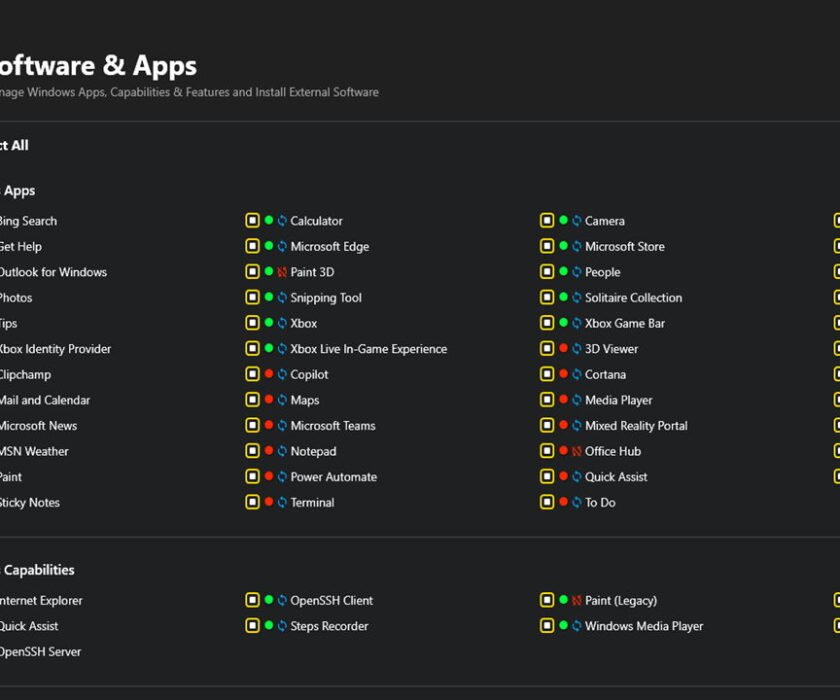Click the red cannot-reinstall icon beside Paint 3D
840x700 pixels.
pos(282,272)
